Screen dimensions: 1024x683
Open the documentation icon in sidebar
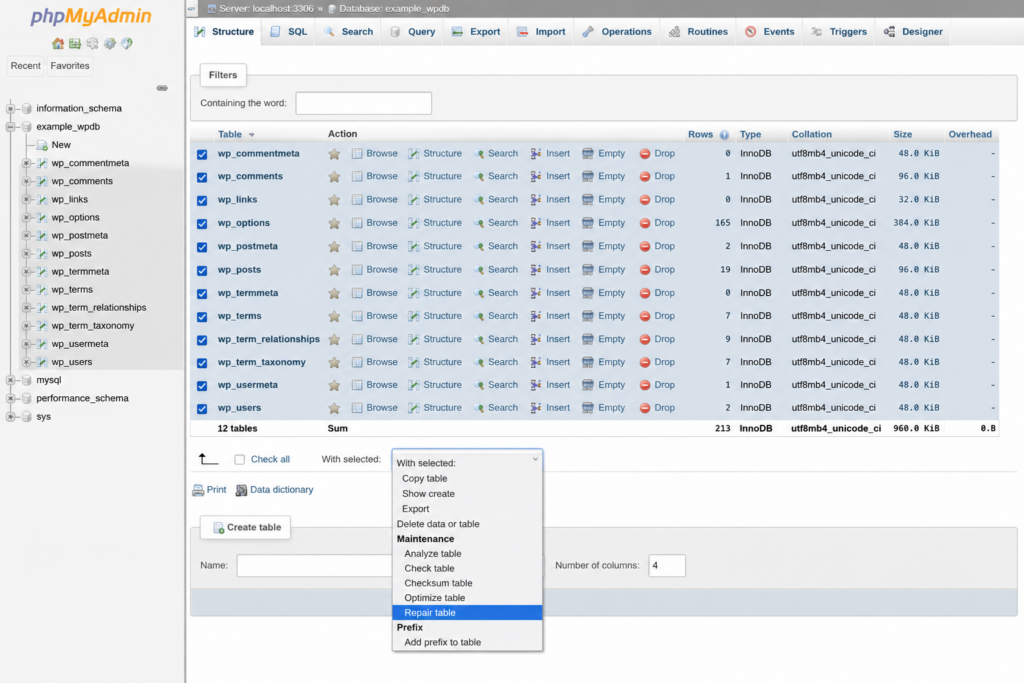[x=92, y=44]
